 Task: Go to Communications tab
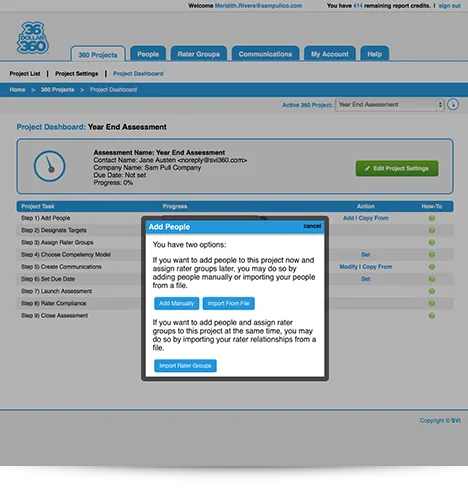point(265,54)
